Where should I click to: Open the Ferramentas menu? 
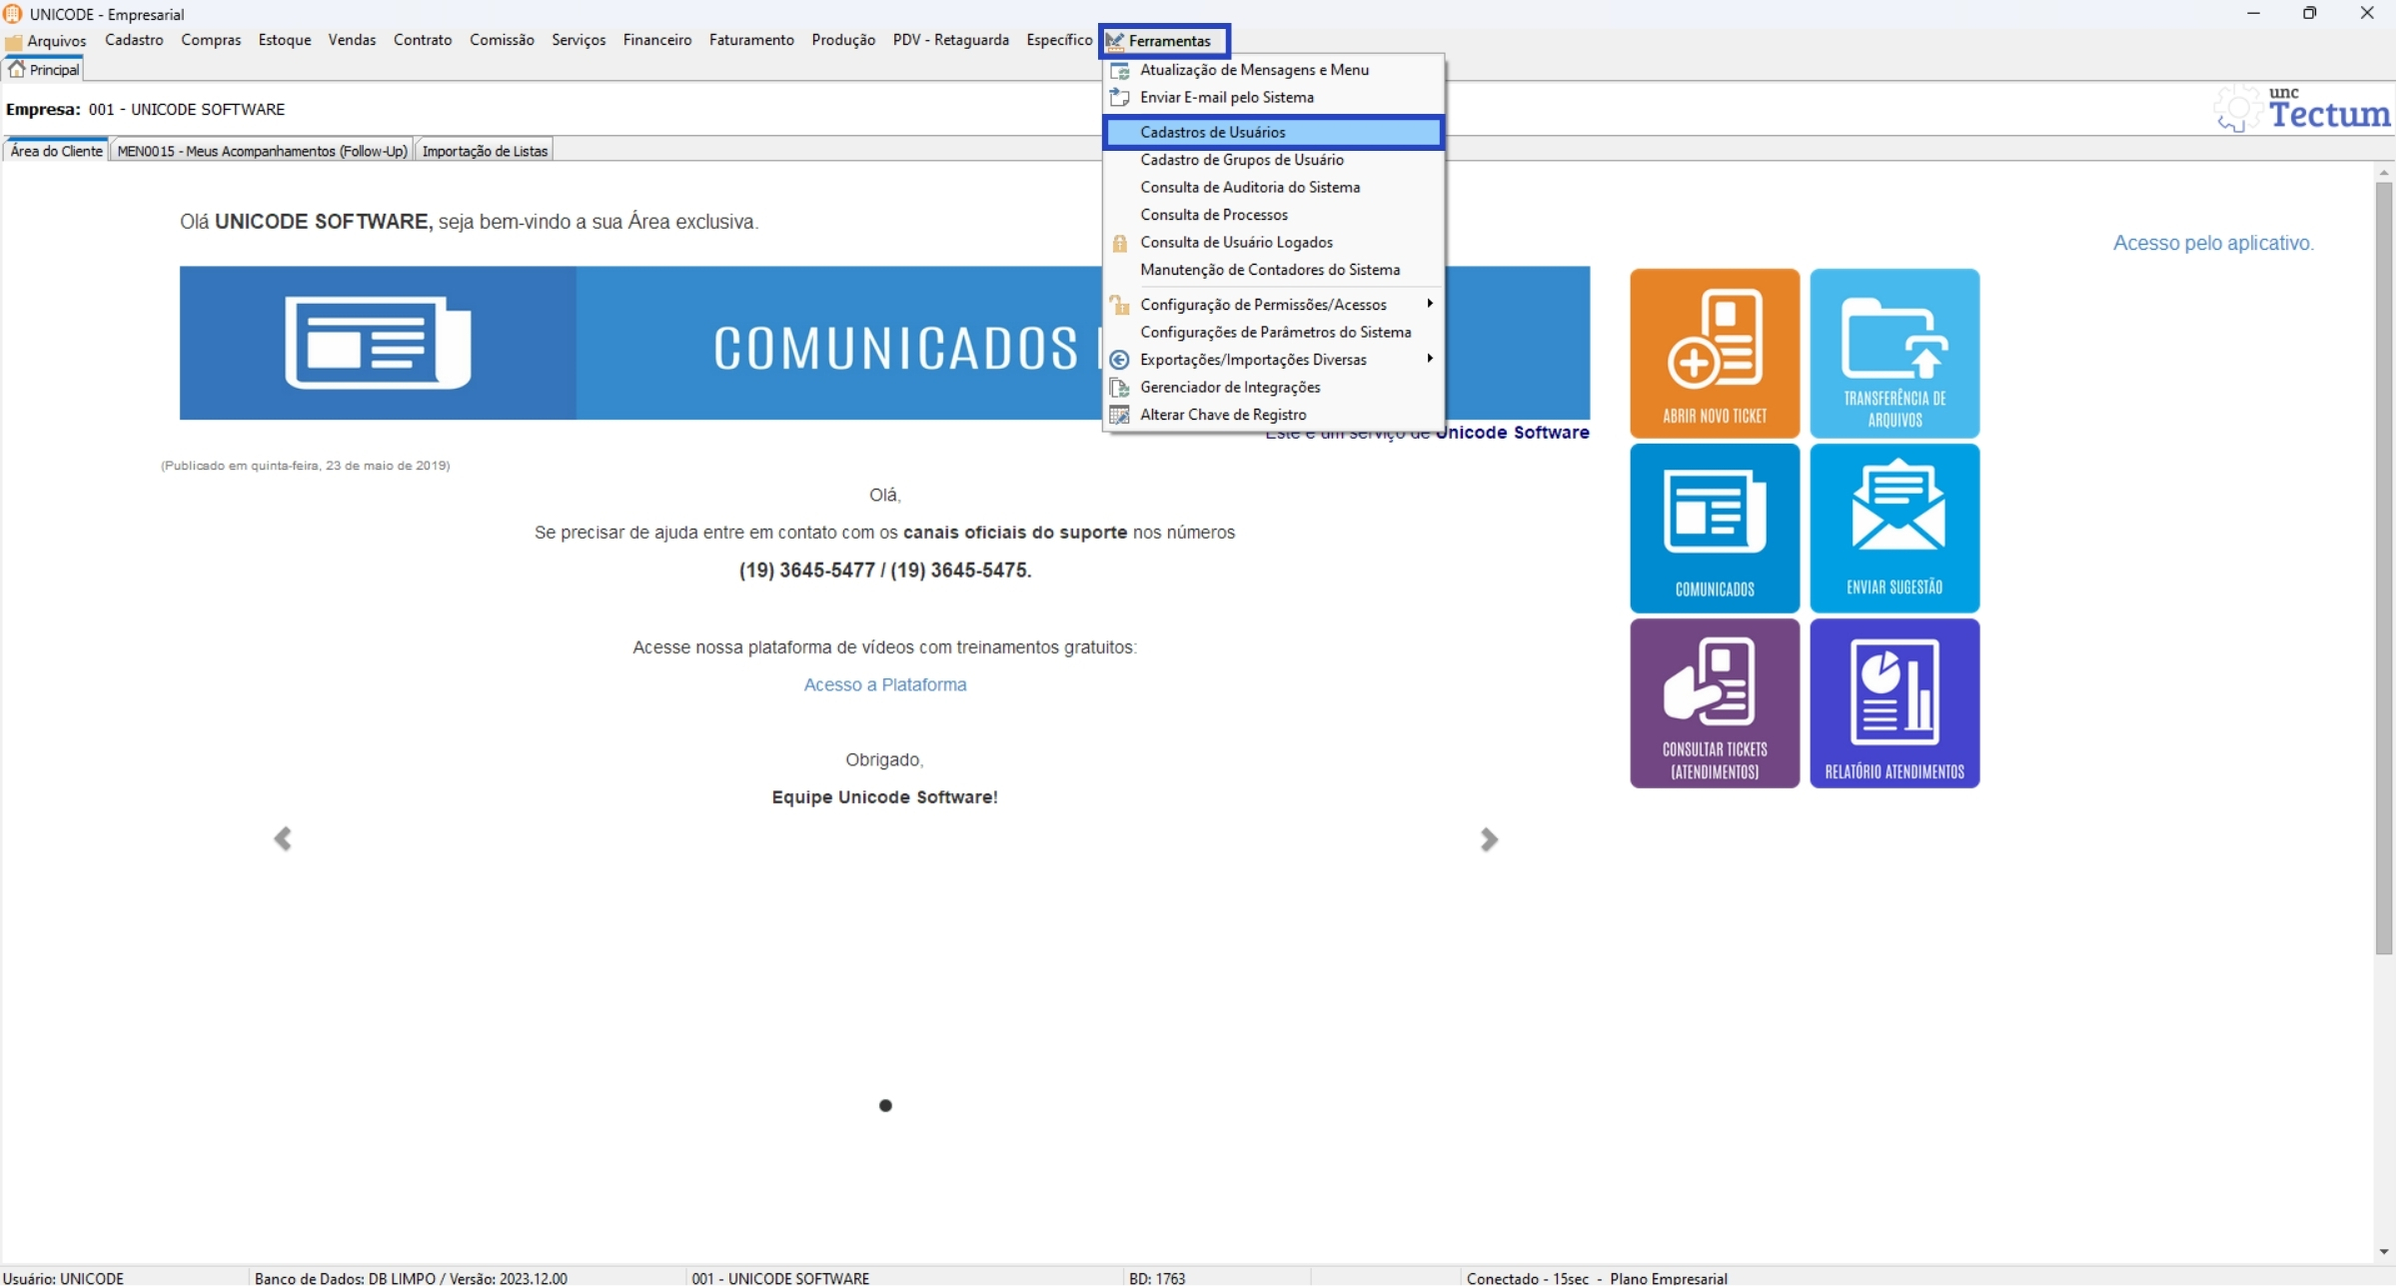point(1167,41)
